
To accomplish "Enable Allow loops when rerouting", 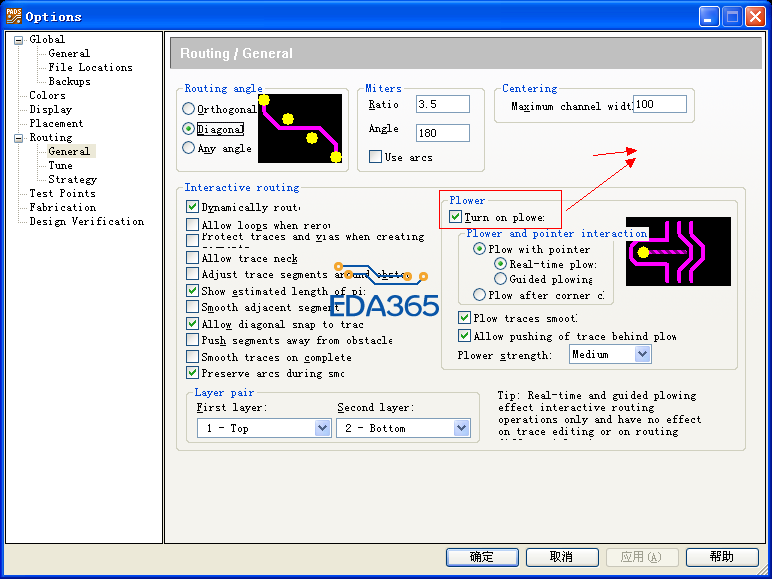I will point(193,225).
